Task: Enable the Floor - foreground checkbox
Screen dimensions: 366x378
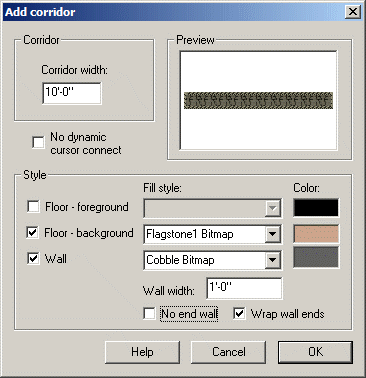Action: click(33, 207)
